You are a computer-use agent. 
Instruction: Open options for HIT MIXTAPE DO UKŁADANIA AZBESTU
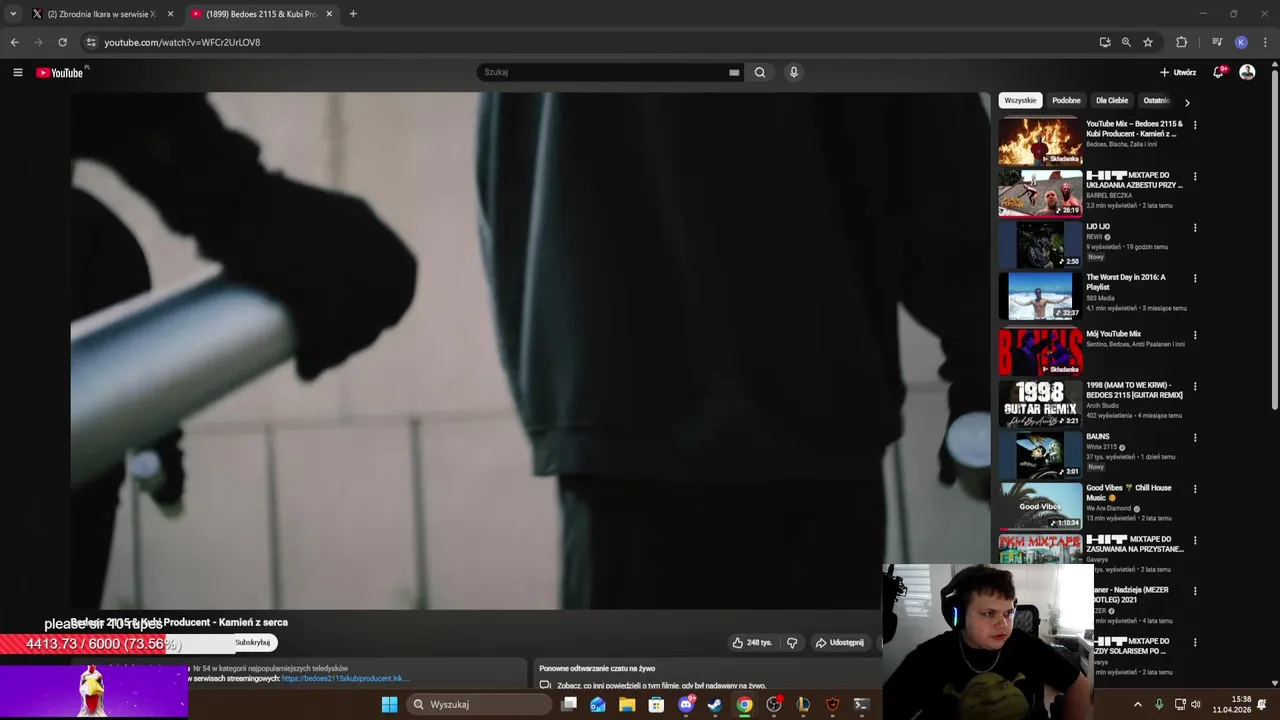coord(1195,176)
